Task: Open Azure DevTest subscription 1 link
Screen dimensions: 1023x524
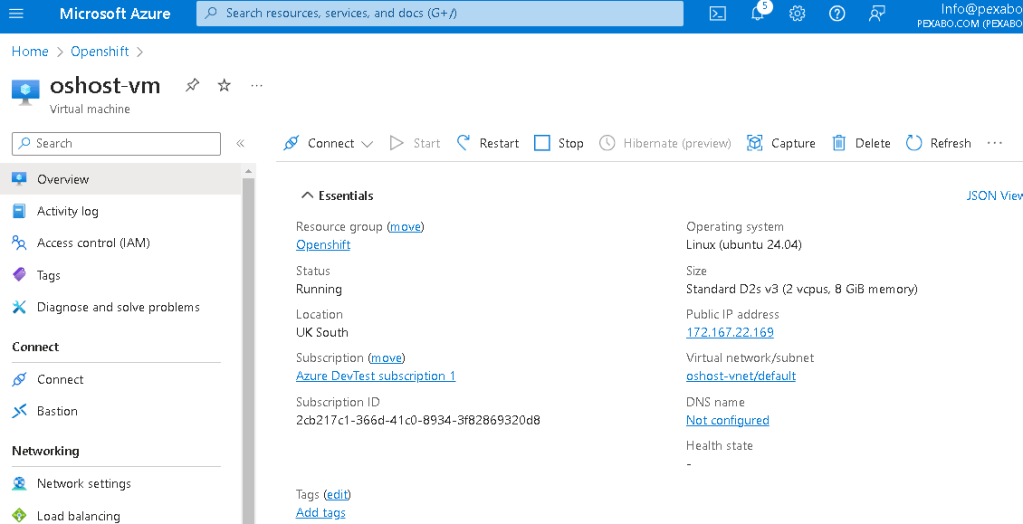Action: click(376, 376)
